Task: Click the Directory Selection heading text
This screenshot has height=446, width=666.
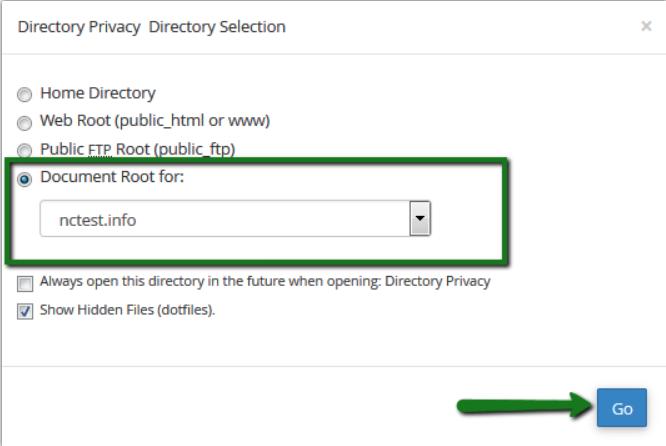Action: tap(217, 27)
